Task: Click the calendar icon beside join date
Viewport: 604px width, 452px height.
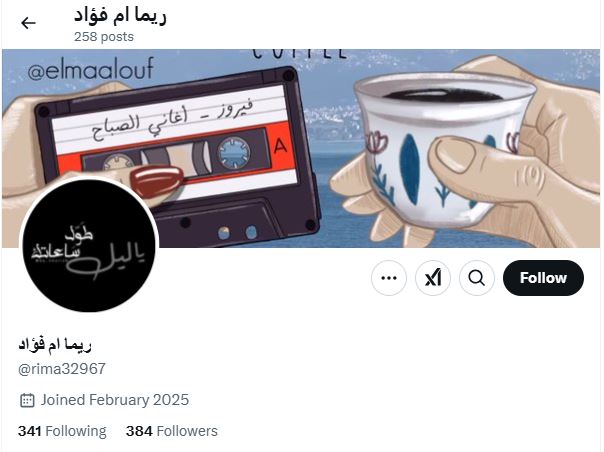Action: tap(27, 400)
